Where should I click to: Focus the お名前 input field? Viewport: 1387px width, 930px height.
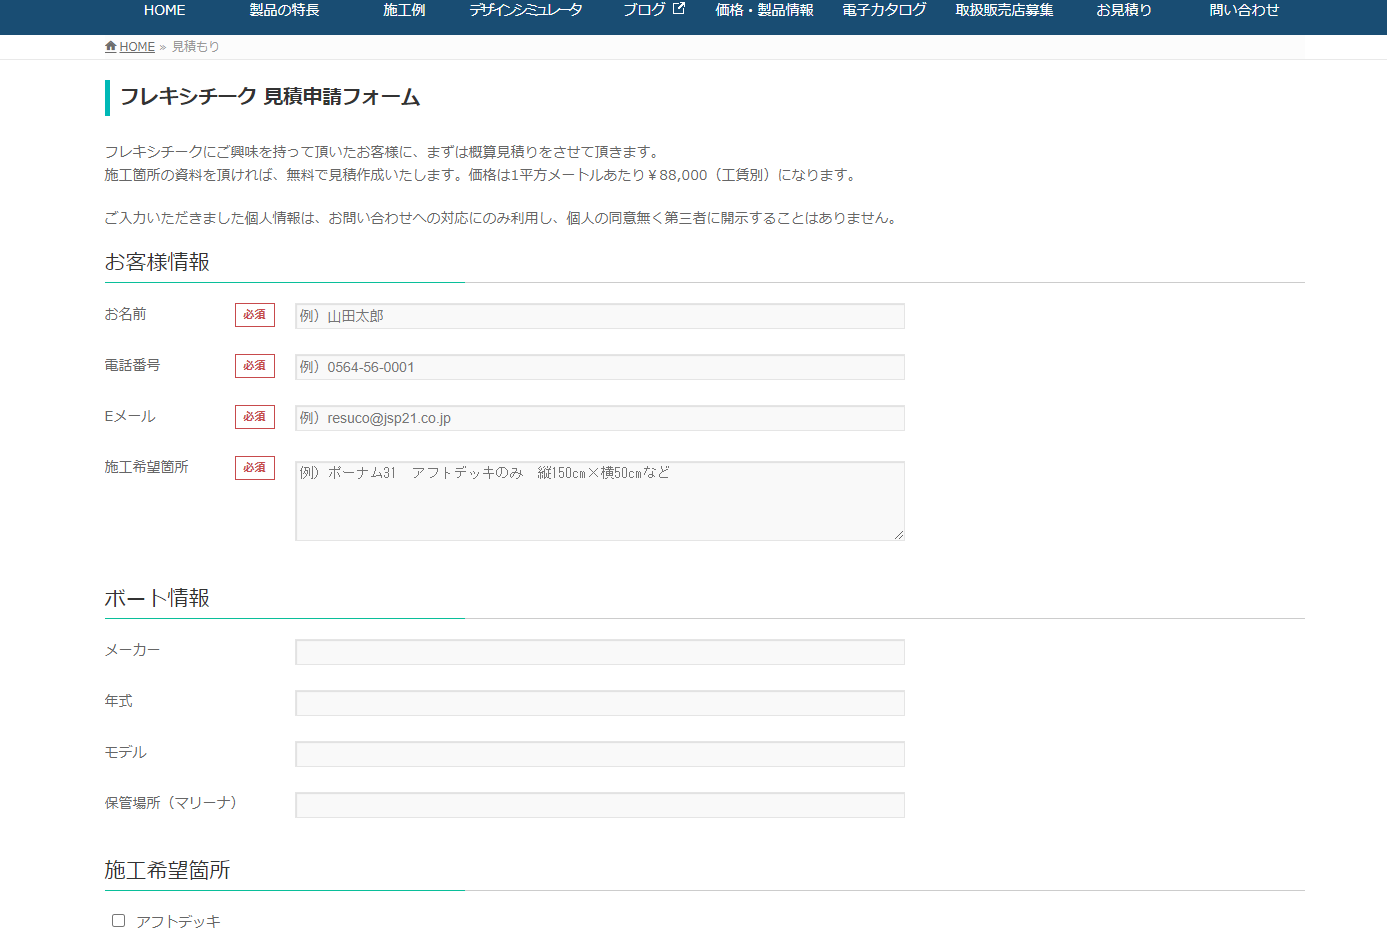(599, 316)
